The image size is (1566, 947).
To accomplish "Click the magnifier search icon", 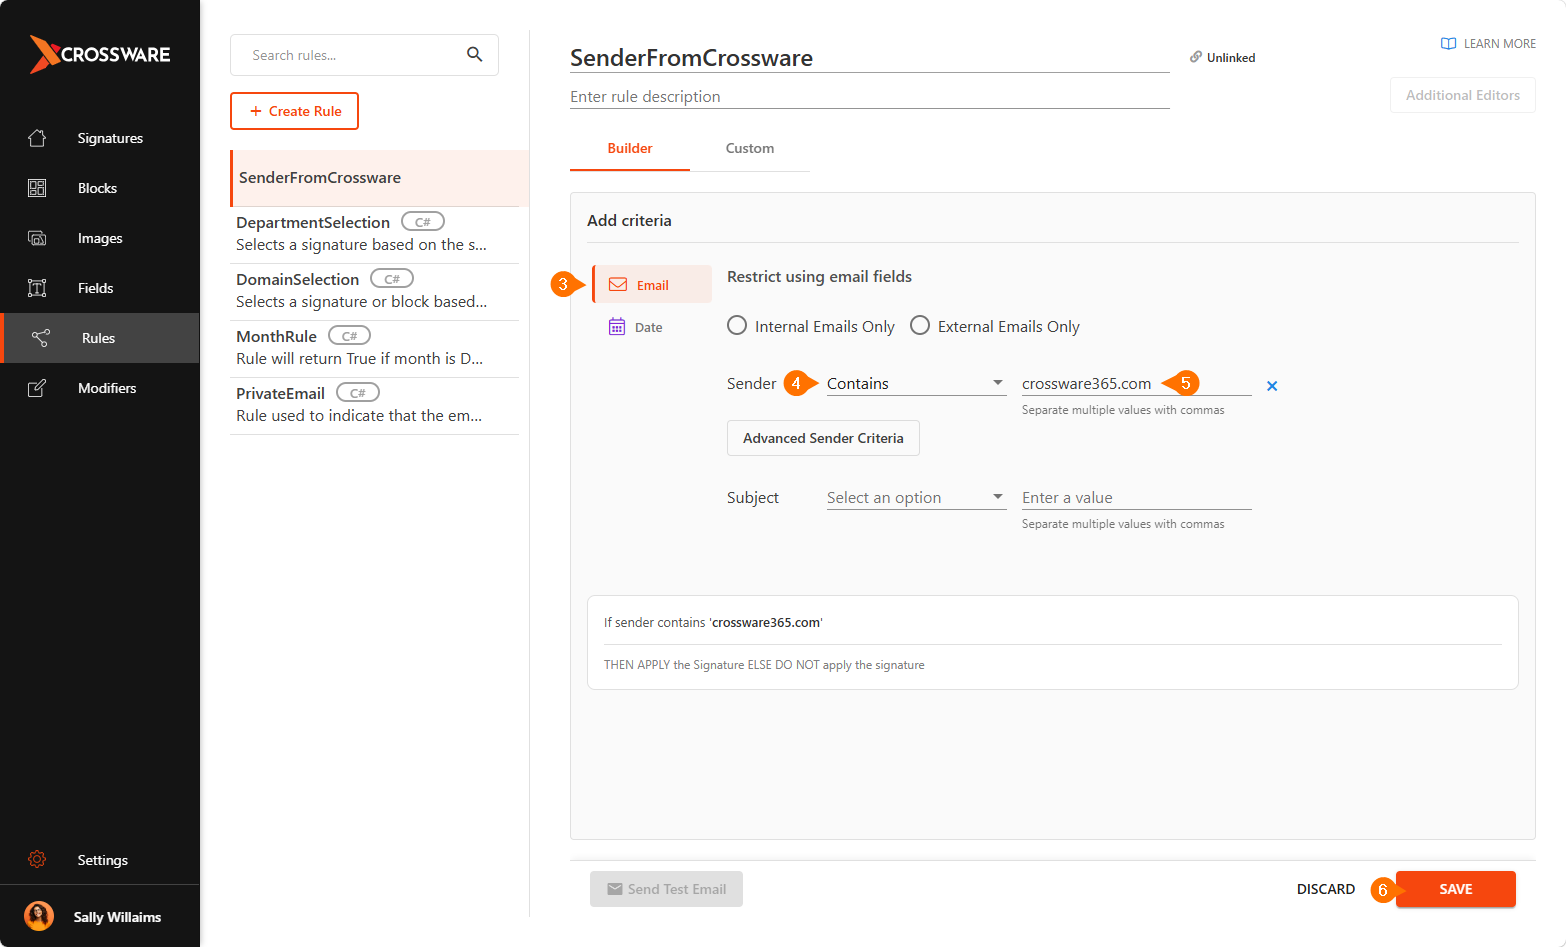I will pos(475,54).
